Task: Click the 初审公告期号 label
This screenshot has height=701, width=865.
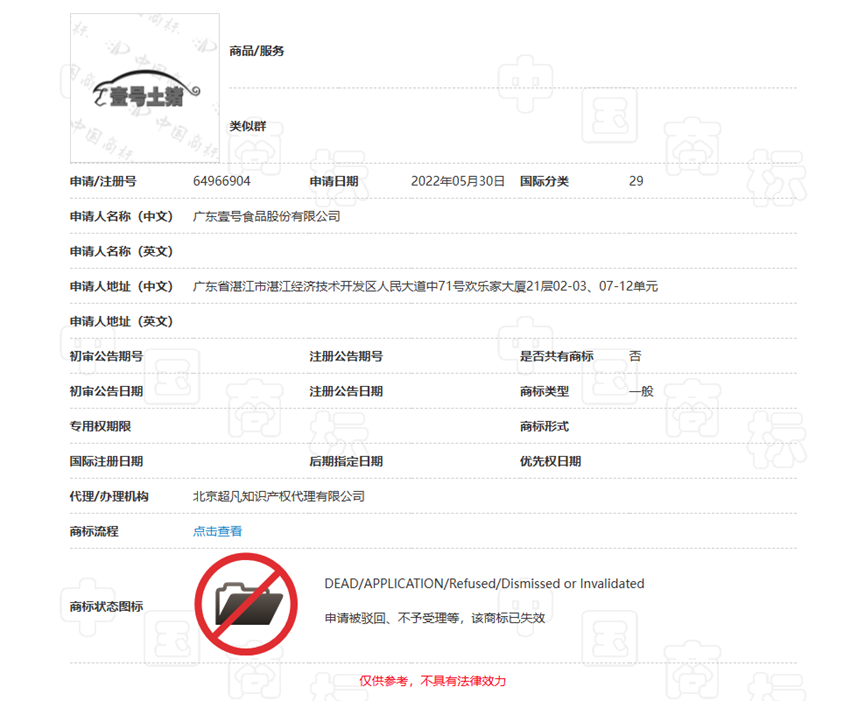Action: point(106,356)
